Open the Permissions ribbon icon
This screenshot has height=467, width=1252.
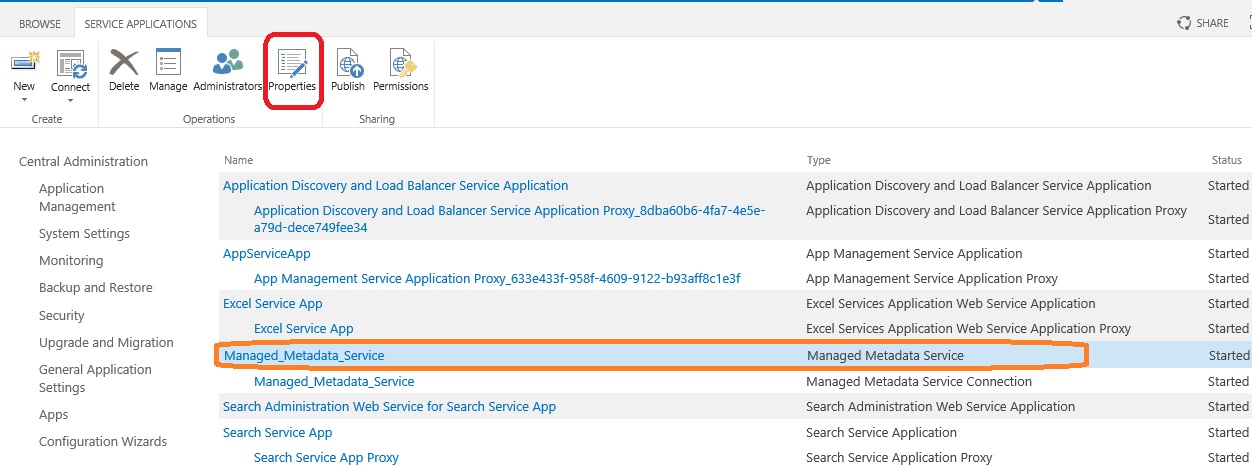[401, 63]
